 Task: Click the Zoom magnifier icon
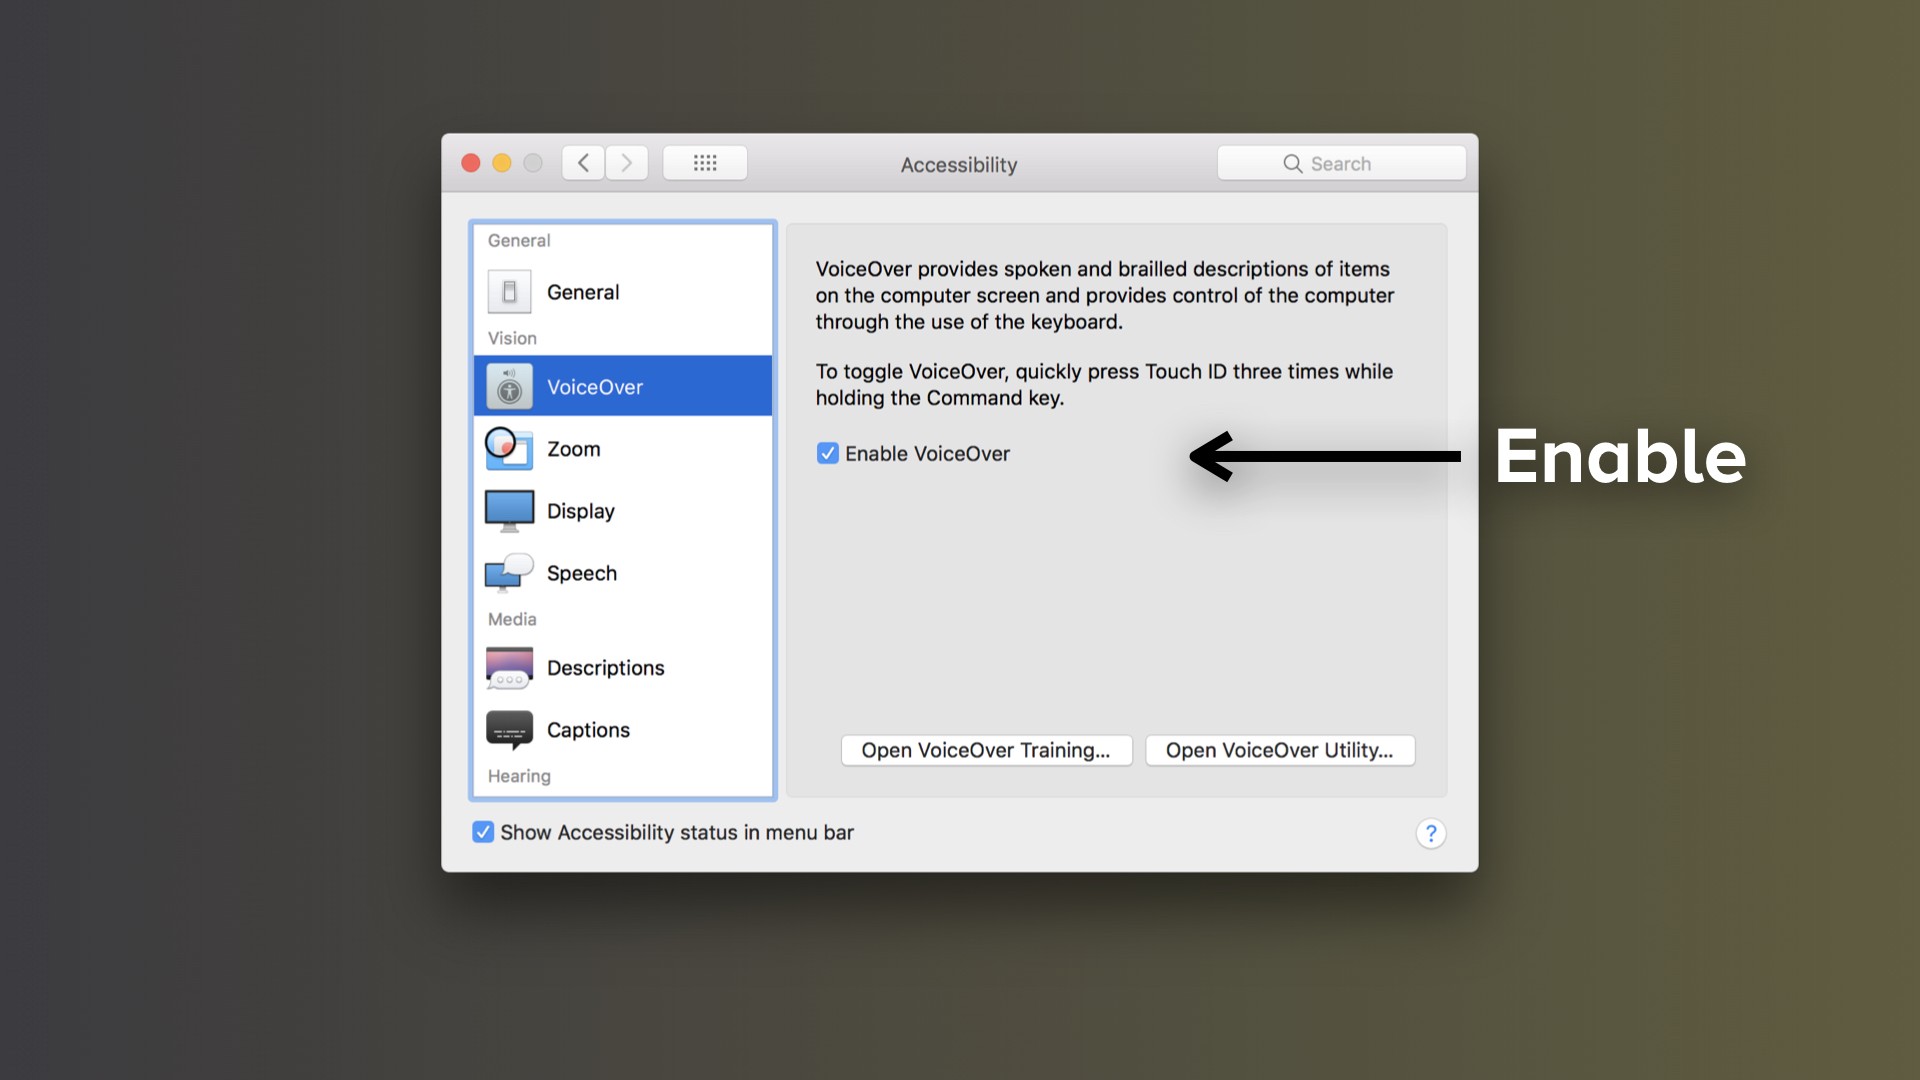(x=509, y=449)
